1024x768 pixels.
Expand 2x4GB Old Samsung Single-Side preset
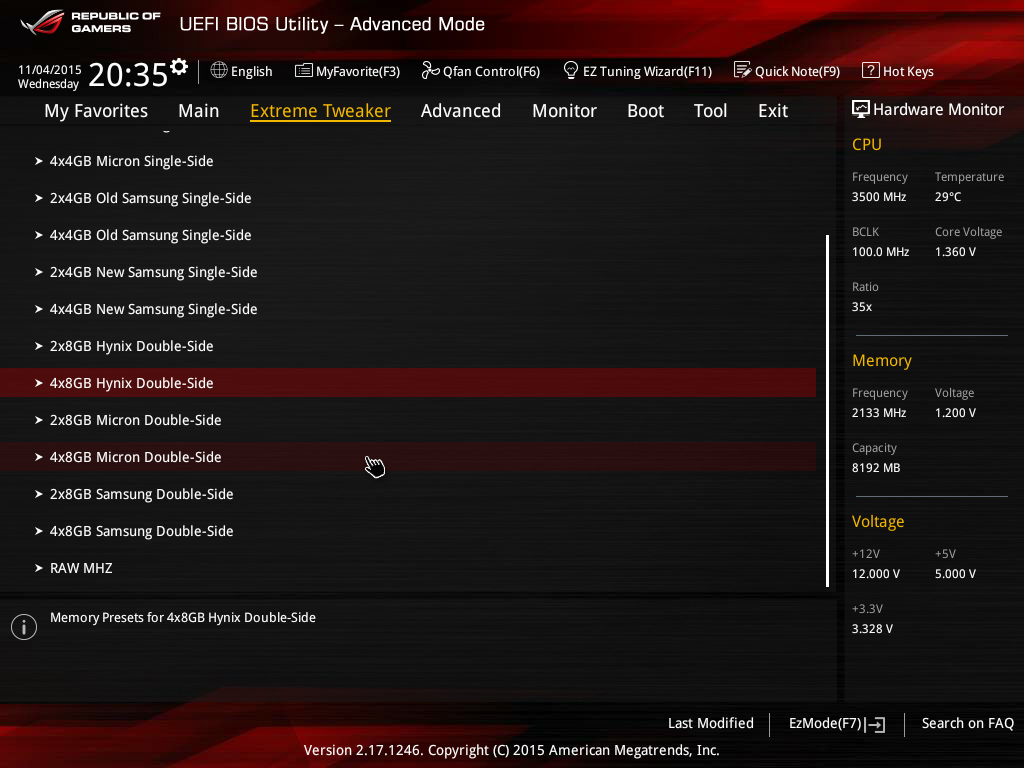(x=408, y=198)
